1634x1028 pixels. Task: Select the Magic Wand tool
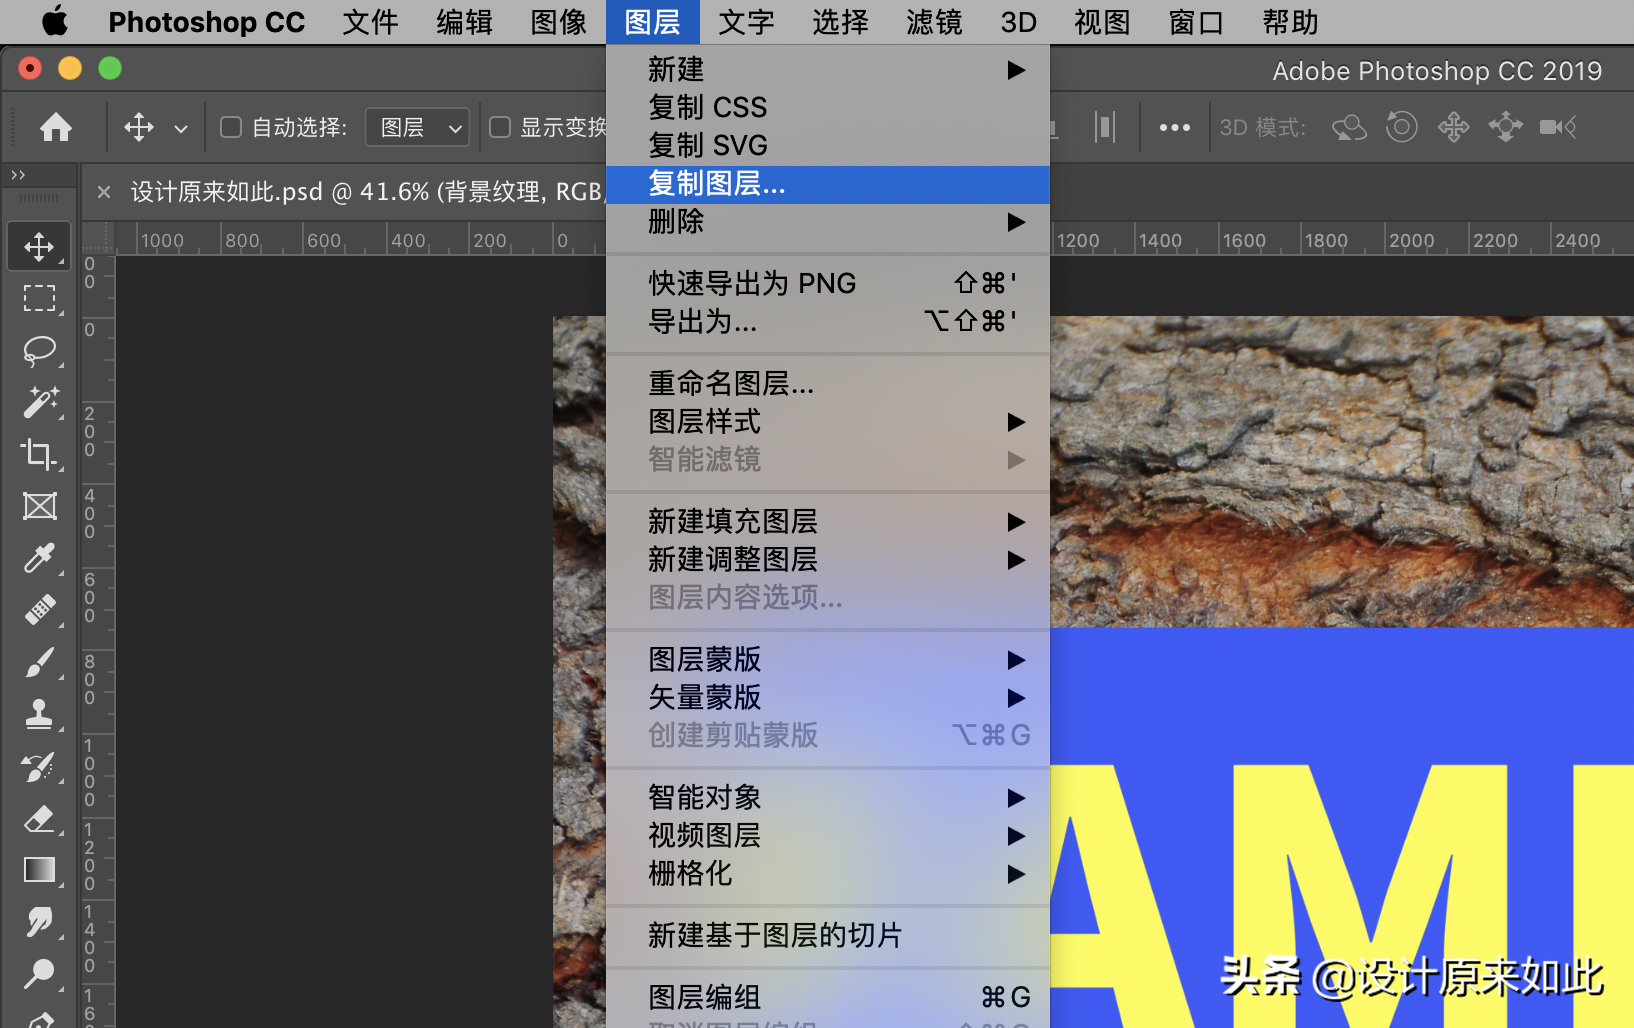point(39,402)
